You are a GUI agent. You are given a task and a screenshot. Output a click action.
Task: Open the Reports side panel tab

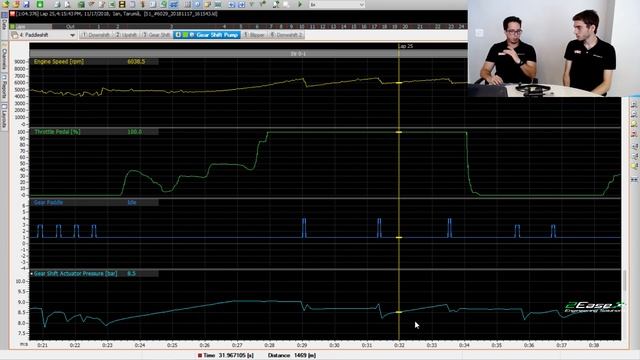[4, 87]
